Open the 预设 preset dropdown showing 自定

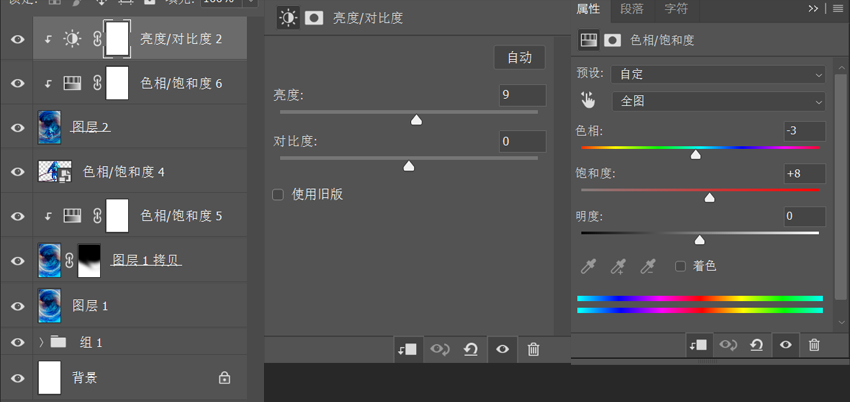point(718,74)
